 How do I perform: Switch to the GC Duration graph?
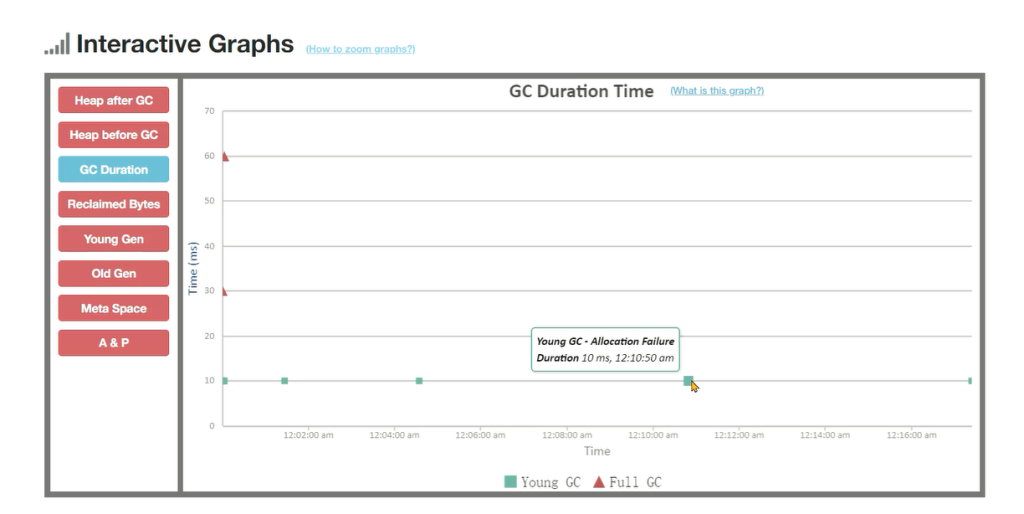tap(113, 170)
